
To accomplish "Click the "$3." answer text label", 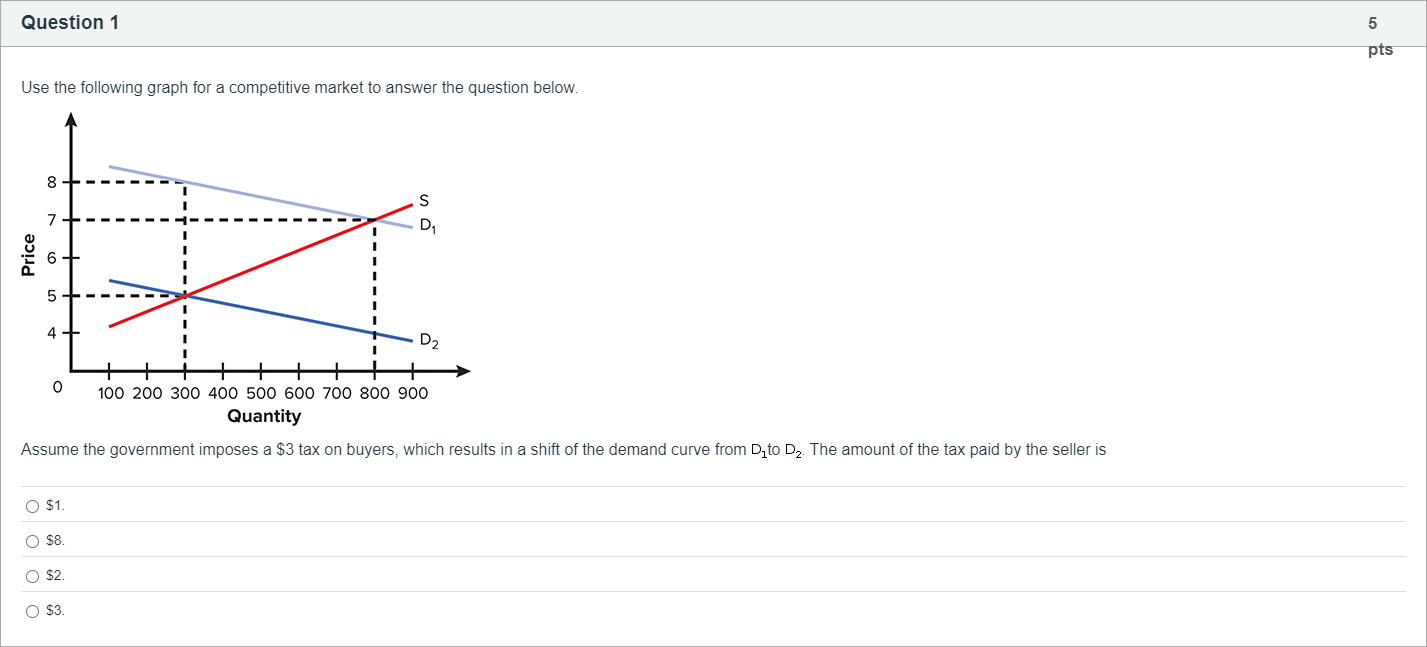I will 55,611.
